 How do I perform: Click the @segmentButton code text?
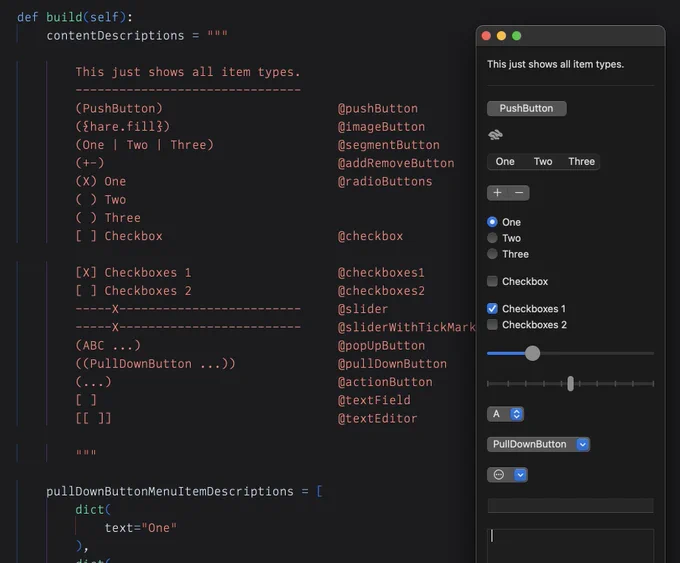(389, 145)
